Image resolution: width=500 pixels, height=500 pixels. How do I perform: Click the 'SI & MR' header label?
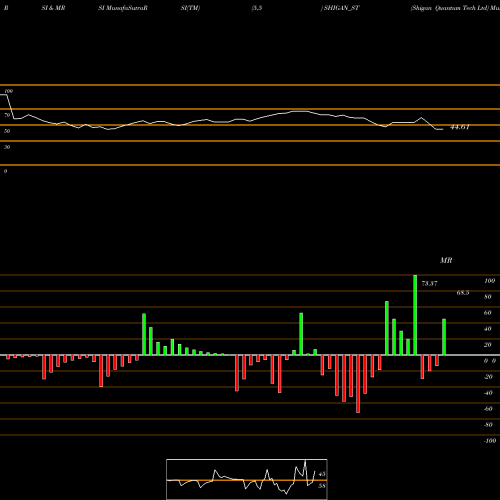click(53, 8)
